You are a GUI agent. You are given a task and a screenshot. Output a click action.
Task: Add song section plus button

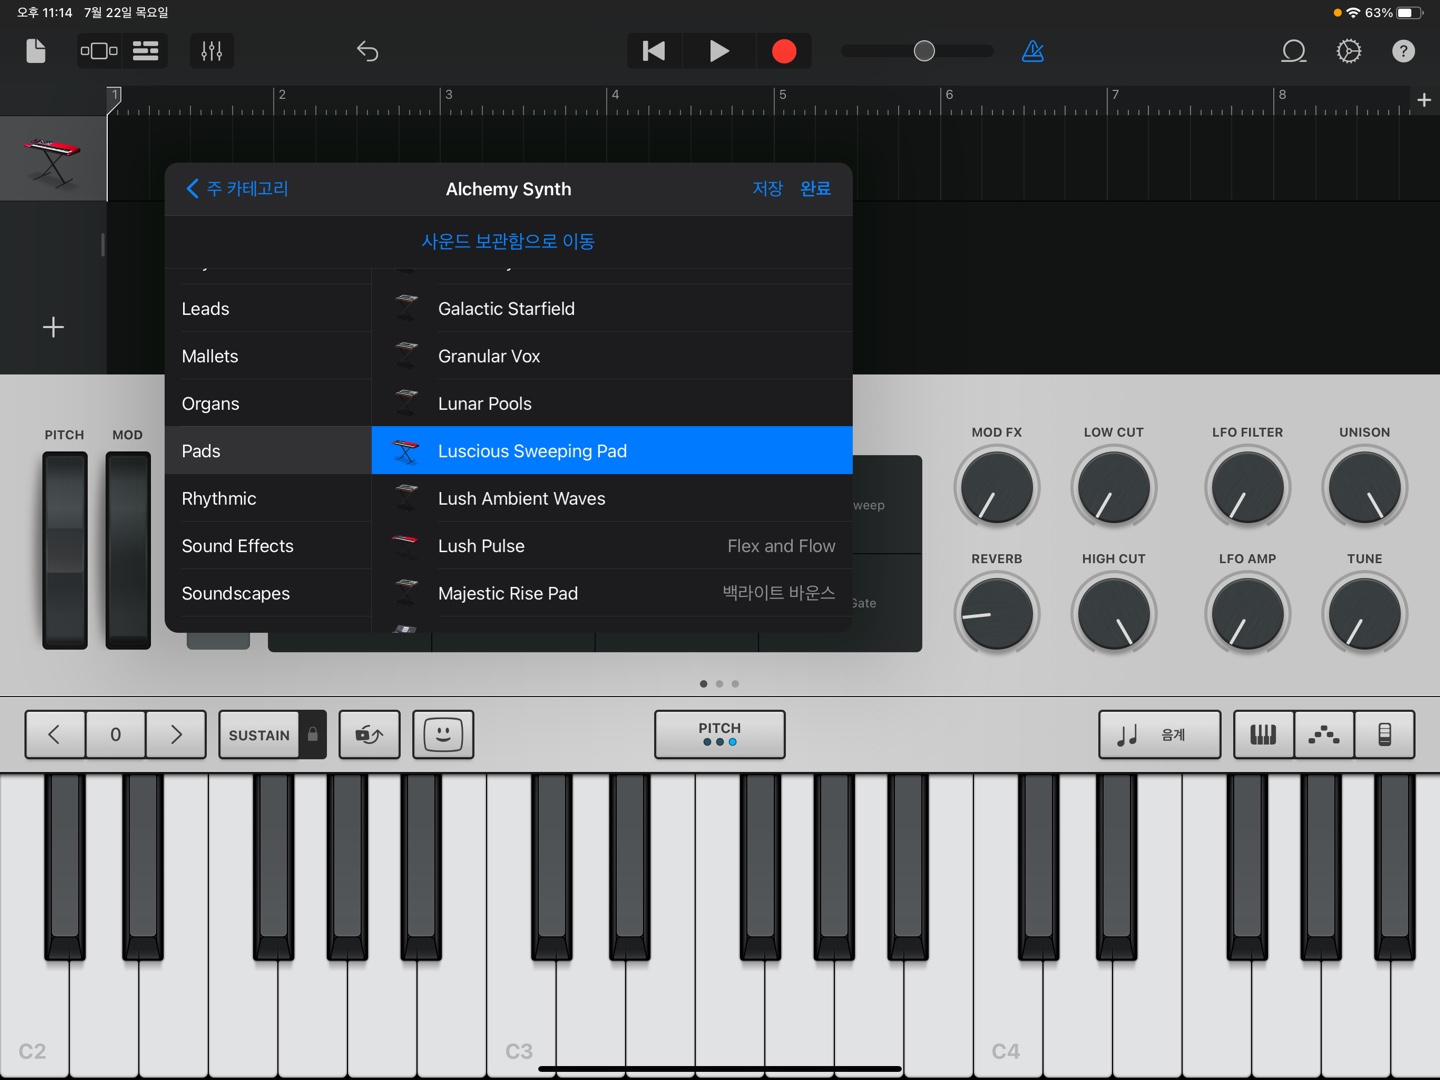(1424, 100)
